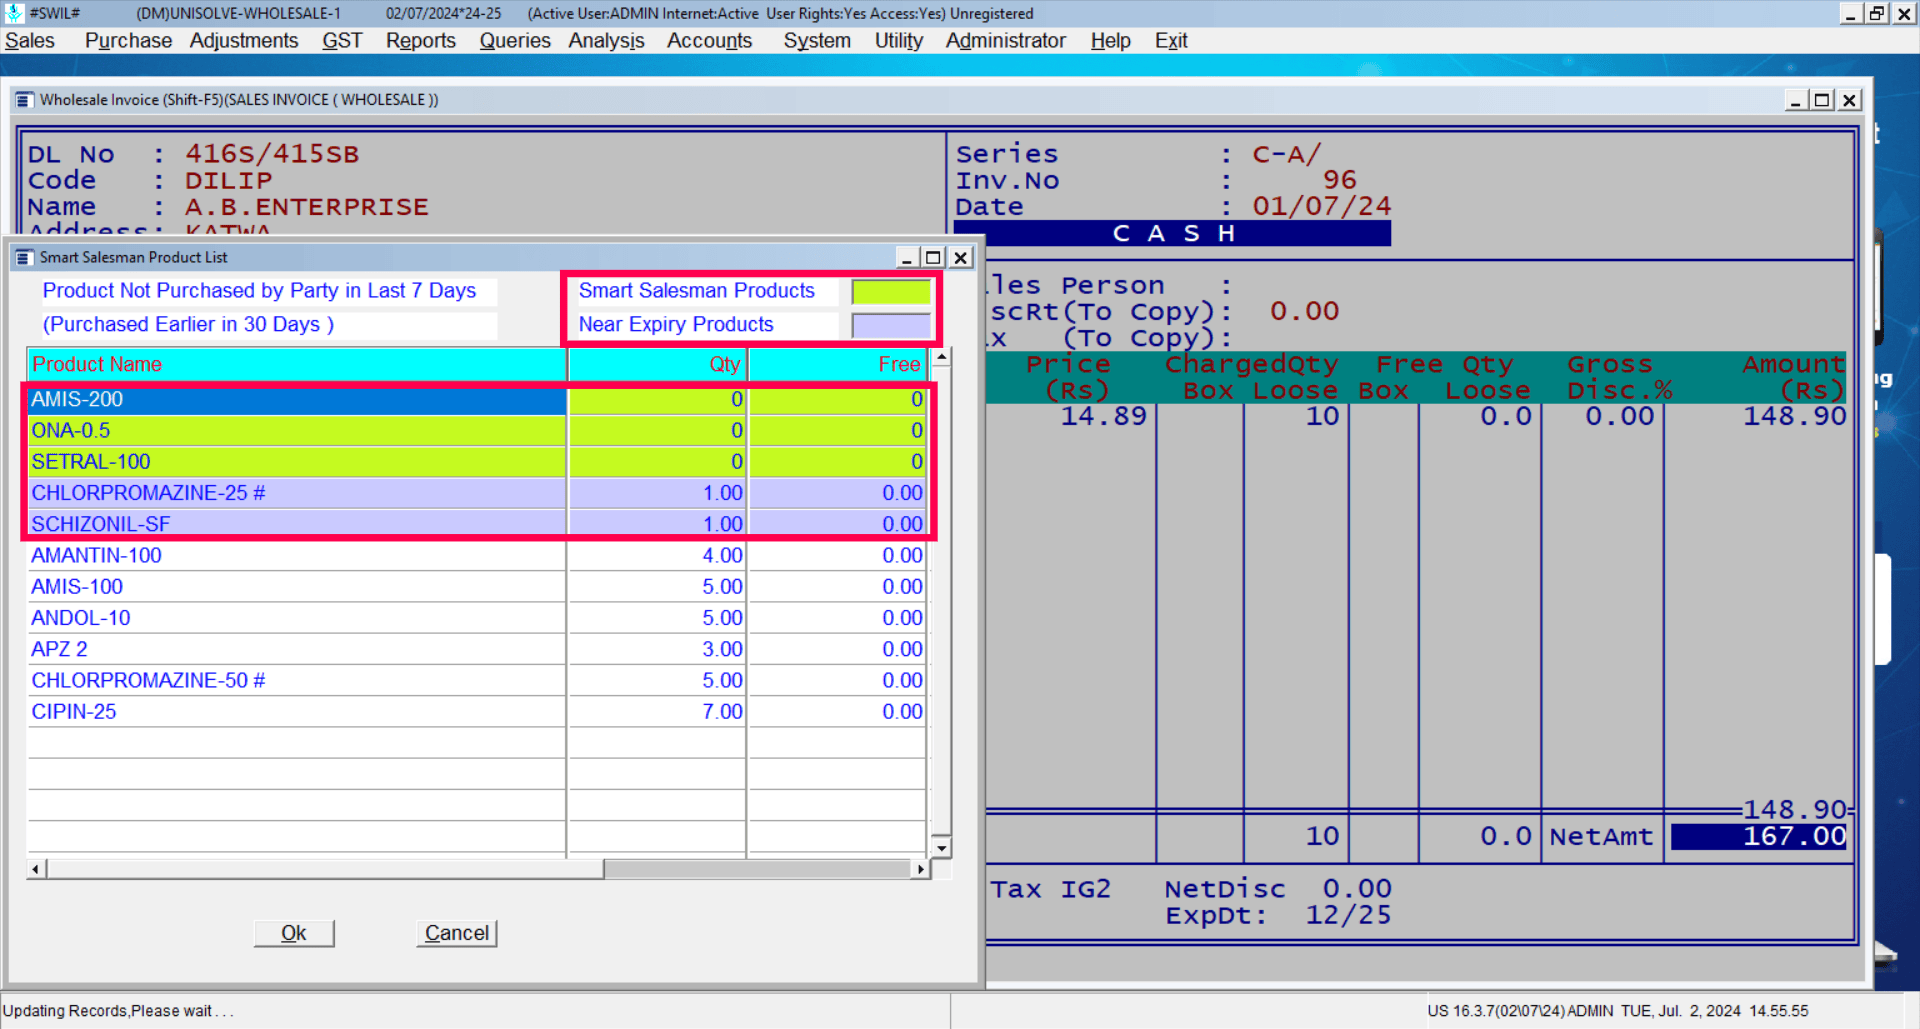Screen dimensions: 1920x1029
Task: Click the party name A.B.ENTERPRISE
Action: pos(306,207)
